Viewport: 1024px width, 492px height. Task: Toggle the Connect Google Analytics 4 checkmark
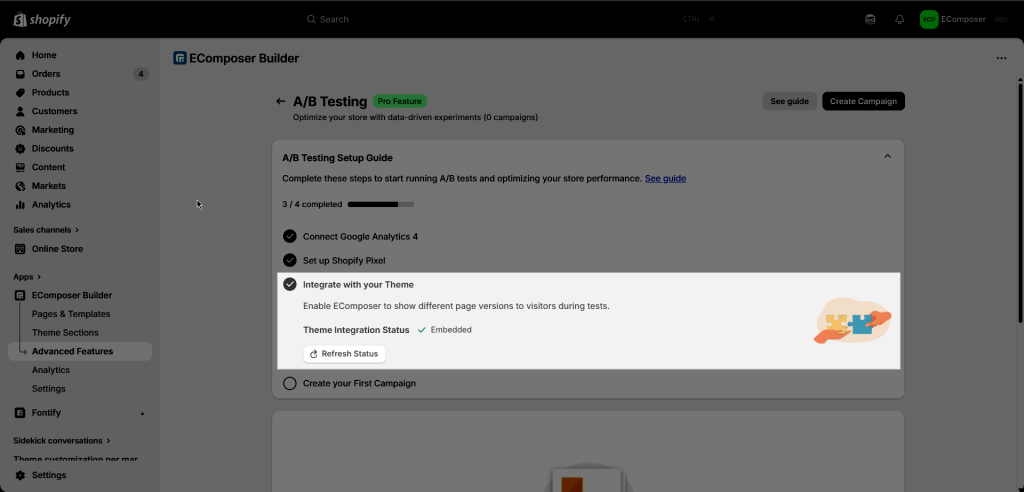click(289, 237)
